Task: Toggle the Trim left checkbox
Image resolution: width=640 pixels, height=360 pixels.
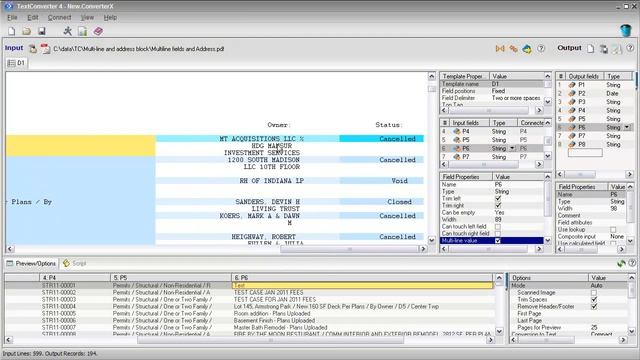Action: coord(498,198)
